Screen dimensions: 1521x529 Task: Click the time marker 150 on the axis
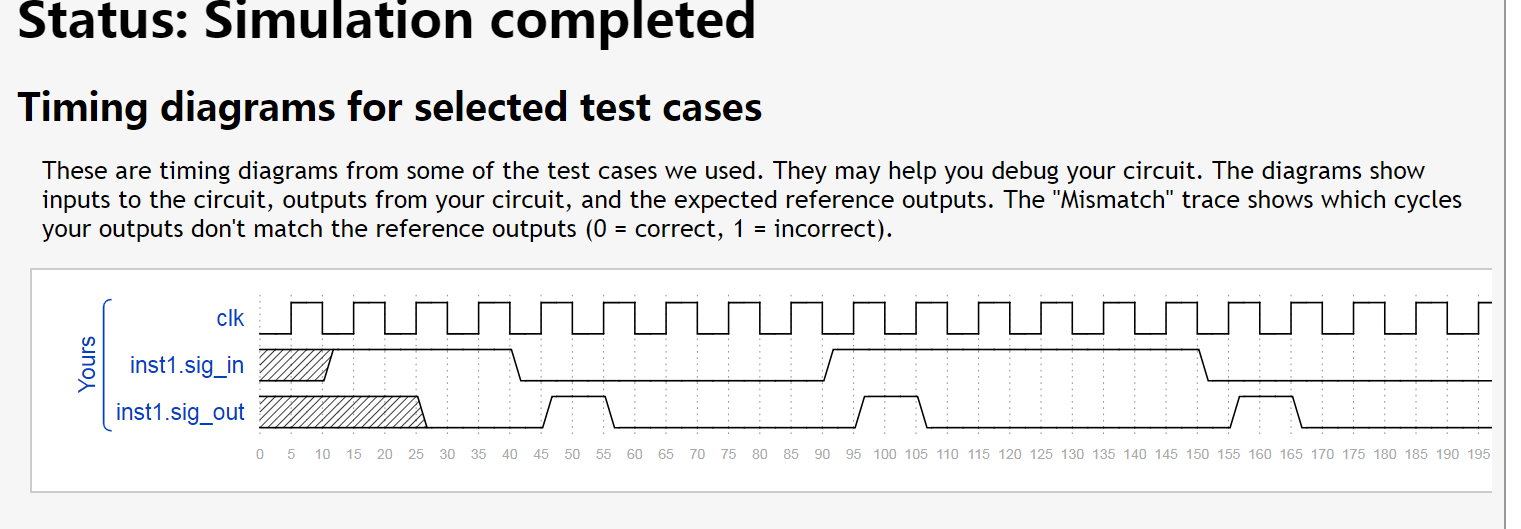pos(1198,454)
